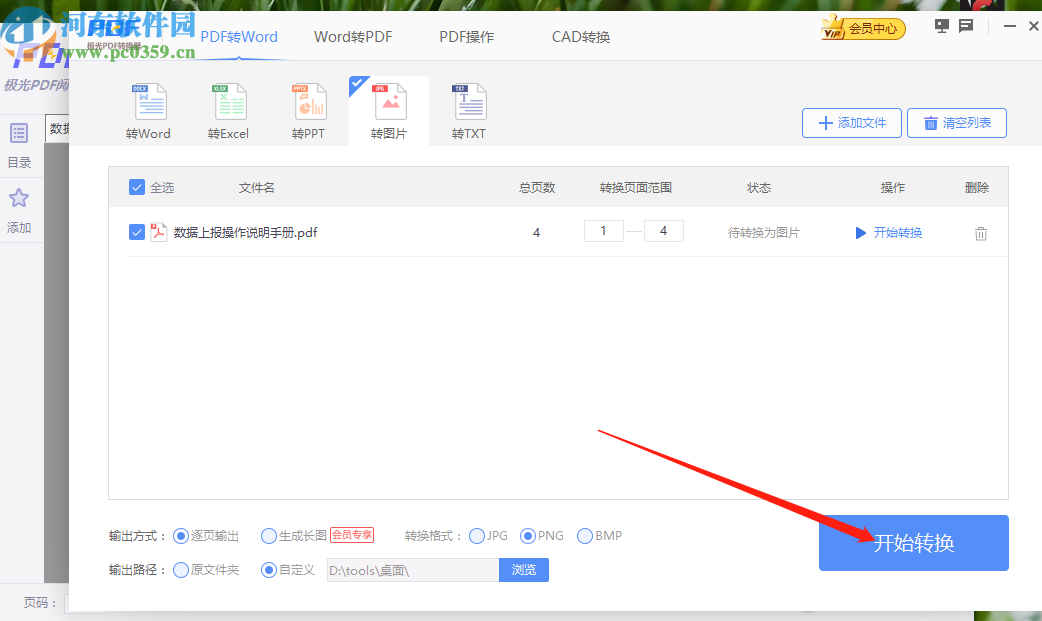The height and width of the screenshot is (621, 1042).
Task: Click the 操作 column header
Action: (892, 187)
